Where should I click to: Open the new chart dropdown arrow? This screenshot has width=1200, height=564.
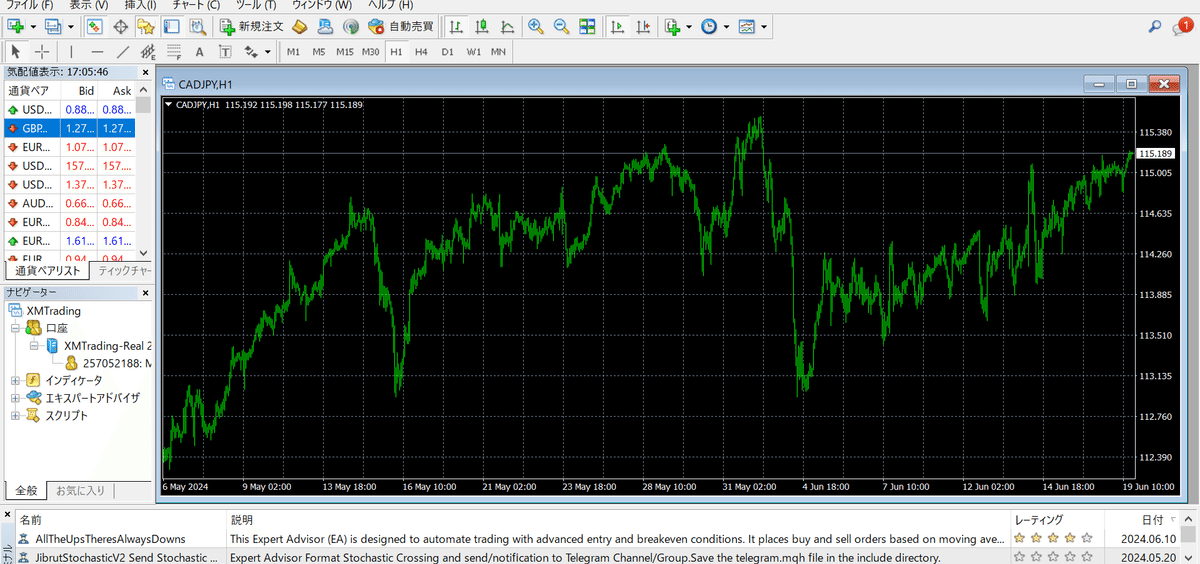(33, 26)
